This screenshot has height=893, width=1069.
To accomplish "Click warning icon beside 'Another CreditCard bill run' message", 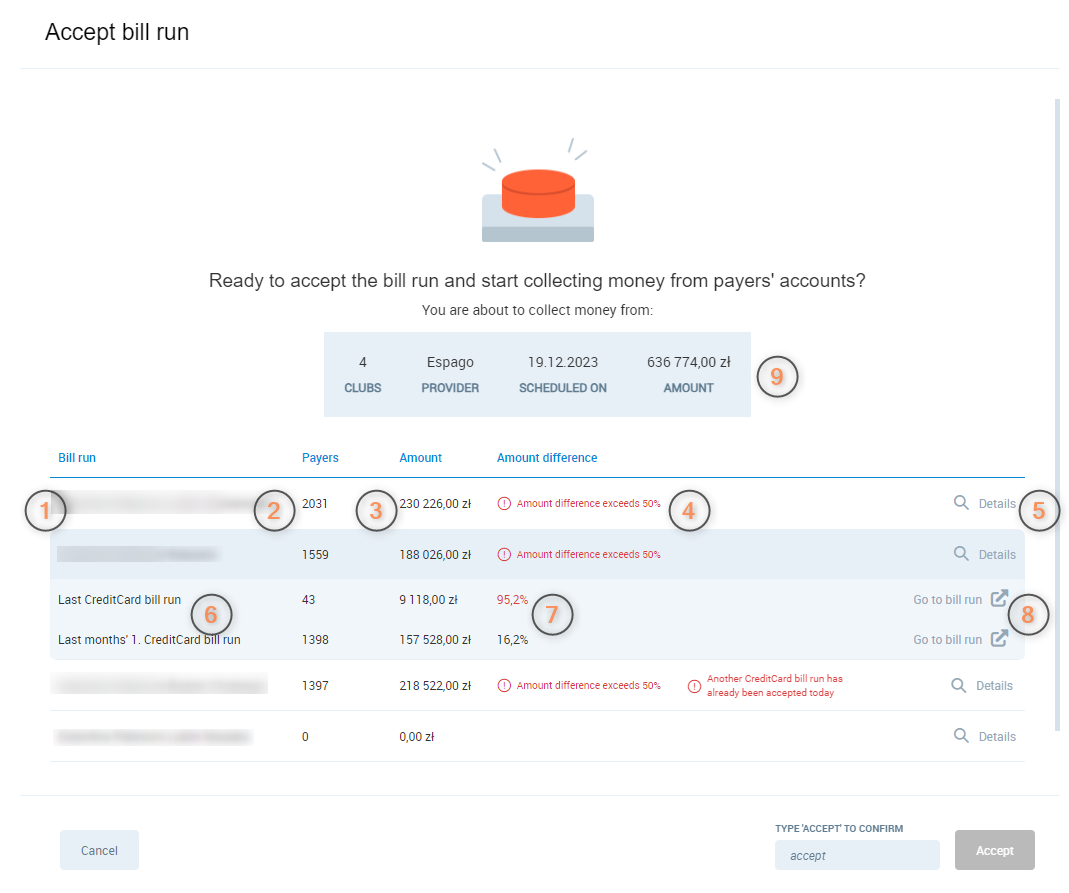I will (x=694, y=686).
